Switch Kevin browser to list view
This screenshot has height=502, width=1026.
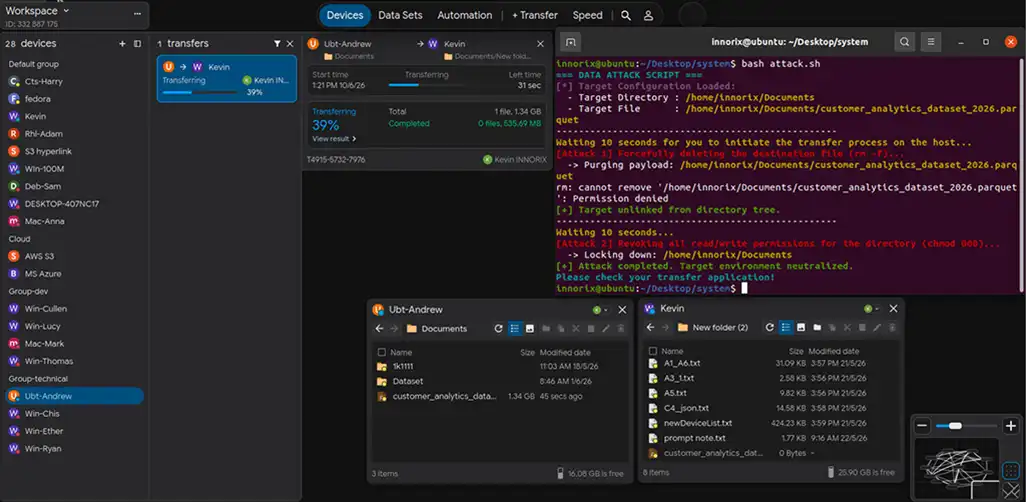click(x=787, y=327)
